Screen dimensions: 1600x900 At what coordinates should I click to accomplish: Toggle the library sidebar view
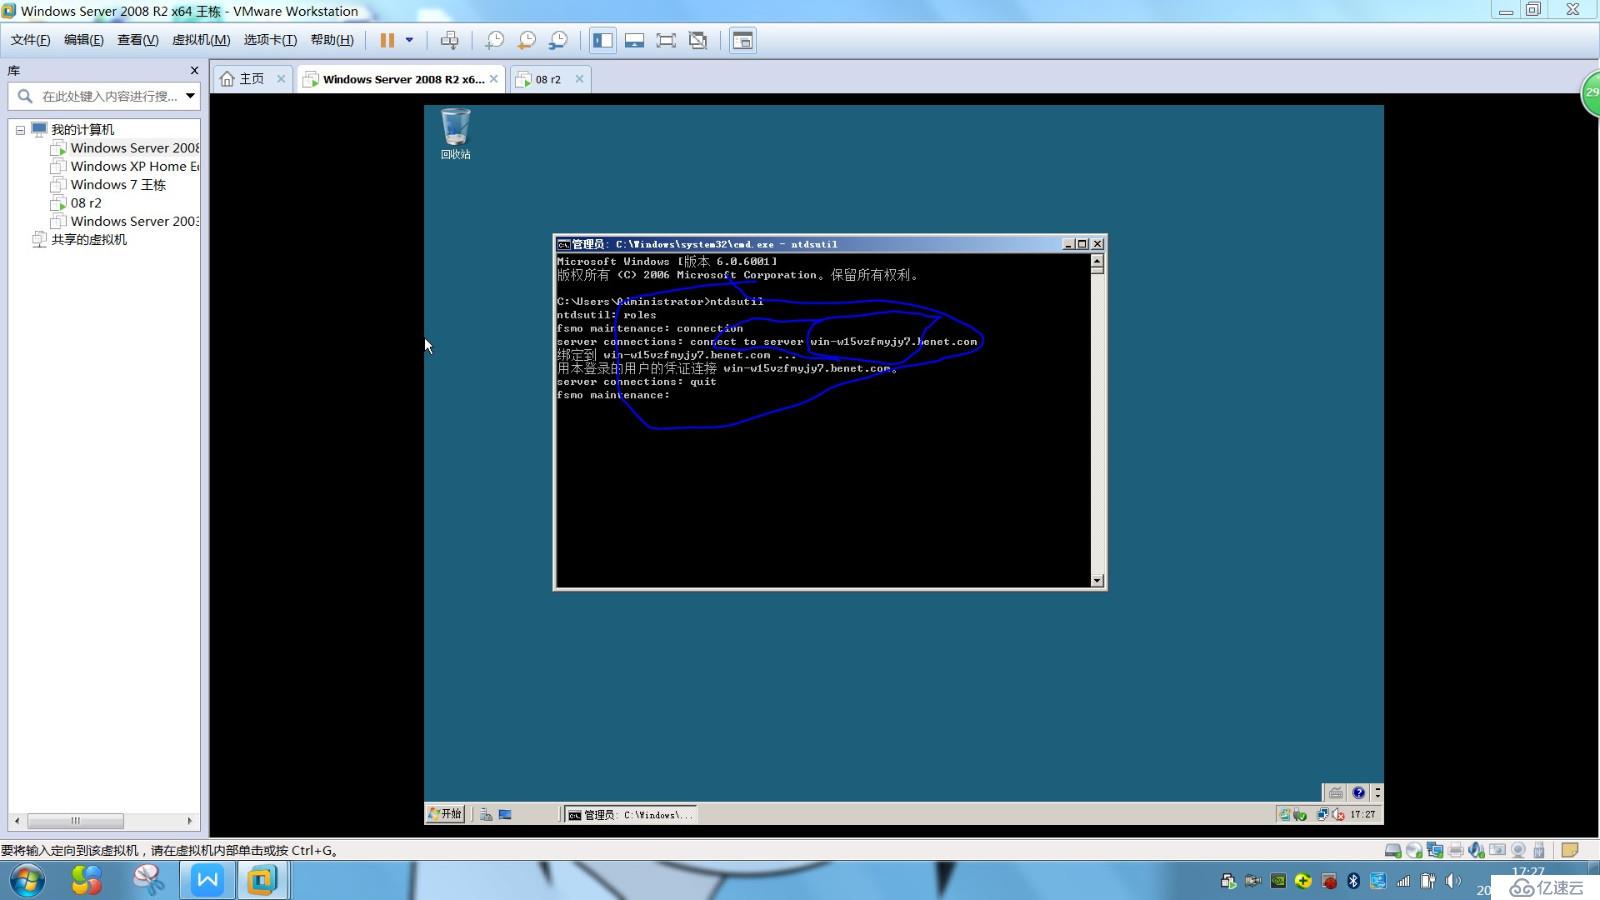(x=603, y=40)
